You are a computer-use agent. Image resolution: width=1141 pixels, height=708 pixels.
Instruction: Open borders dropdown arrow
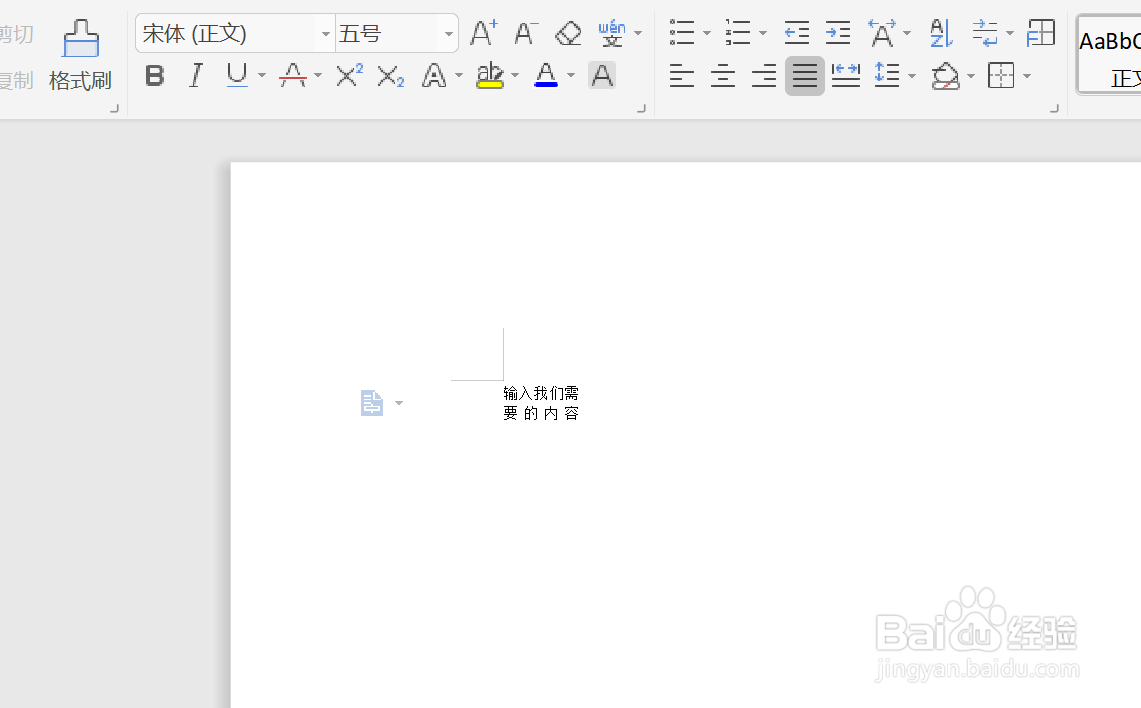(1027, 76)
